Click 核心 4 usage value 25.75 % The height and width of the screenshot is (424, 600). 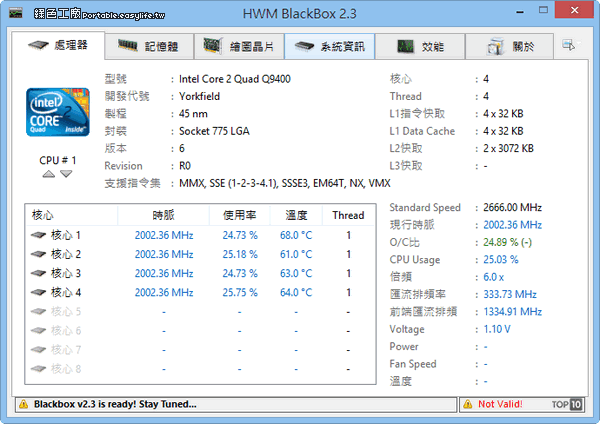240,293
